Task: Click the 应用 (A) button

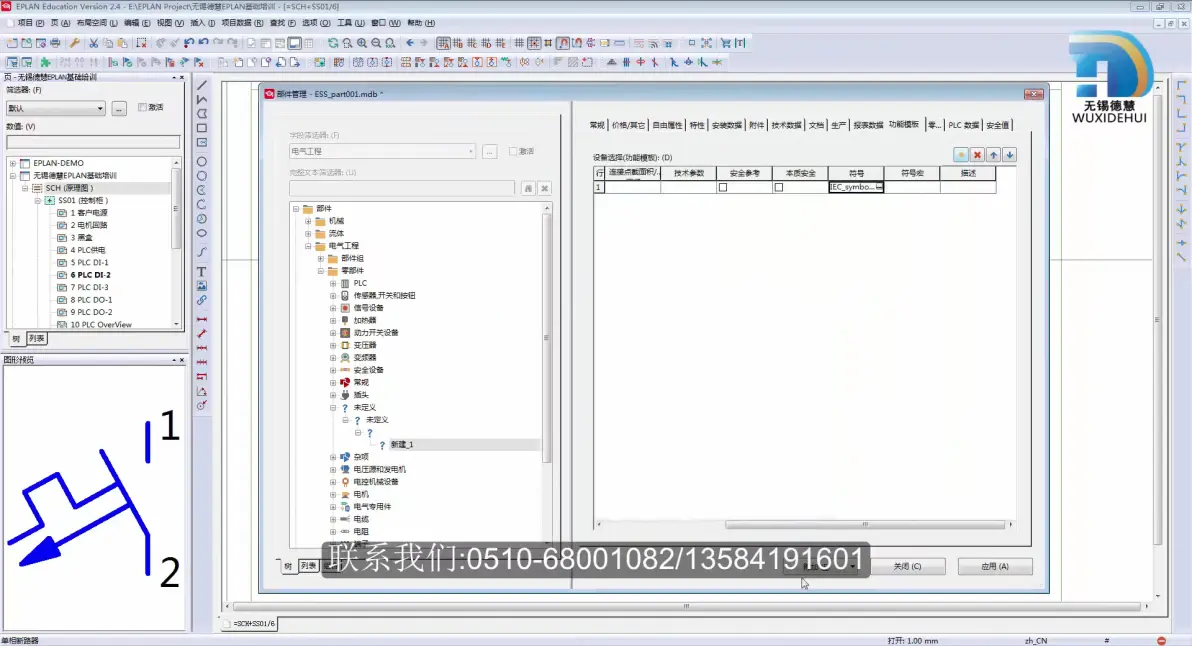Action: [994, 566]
